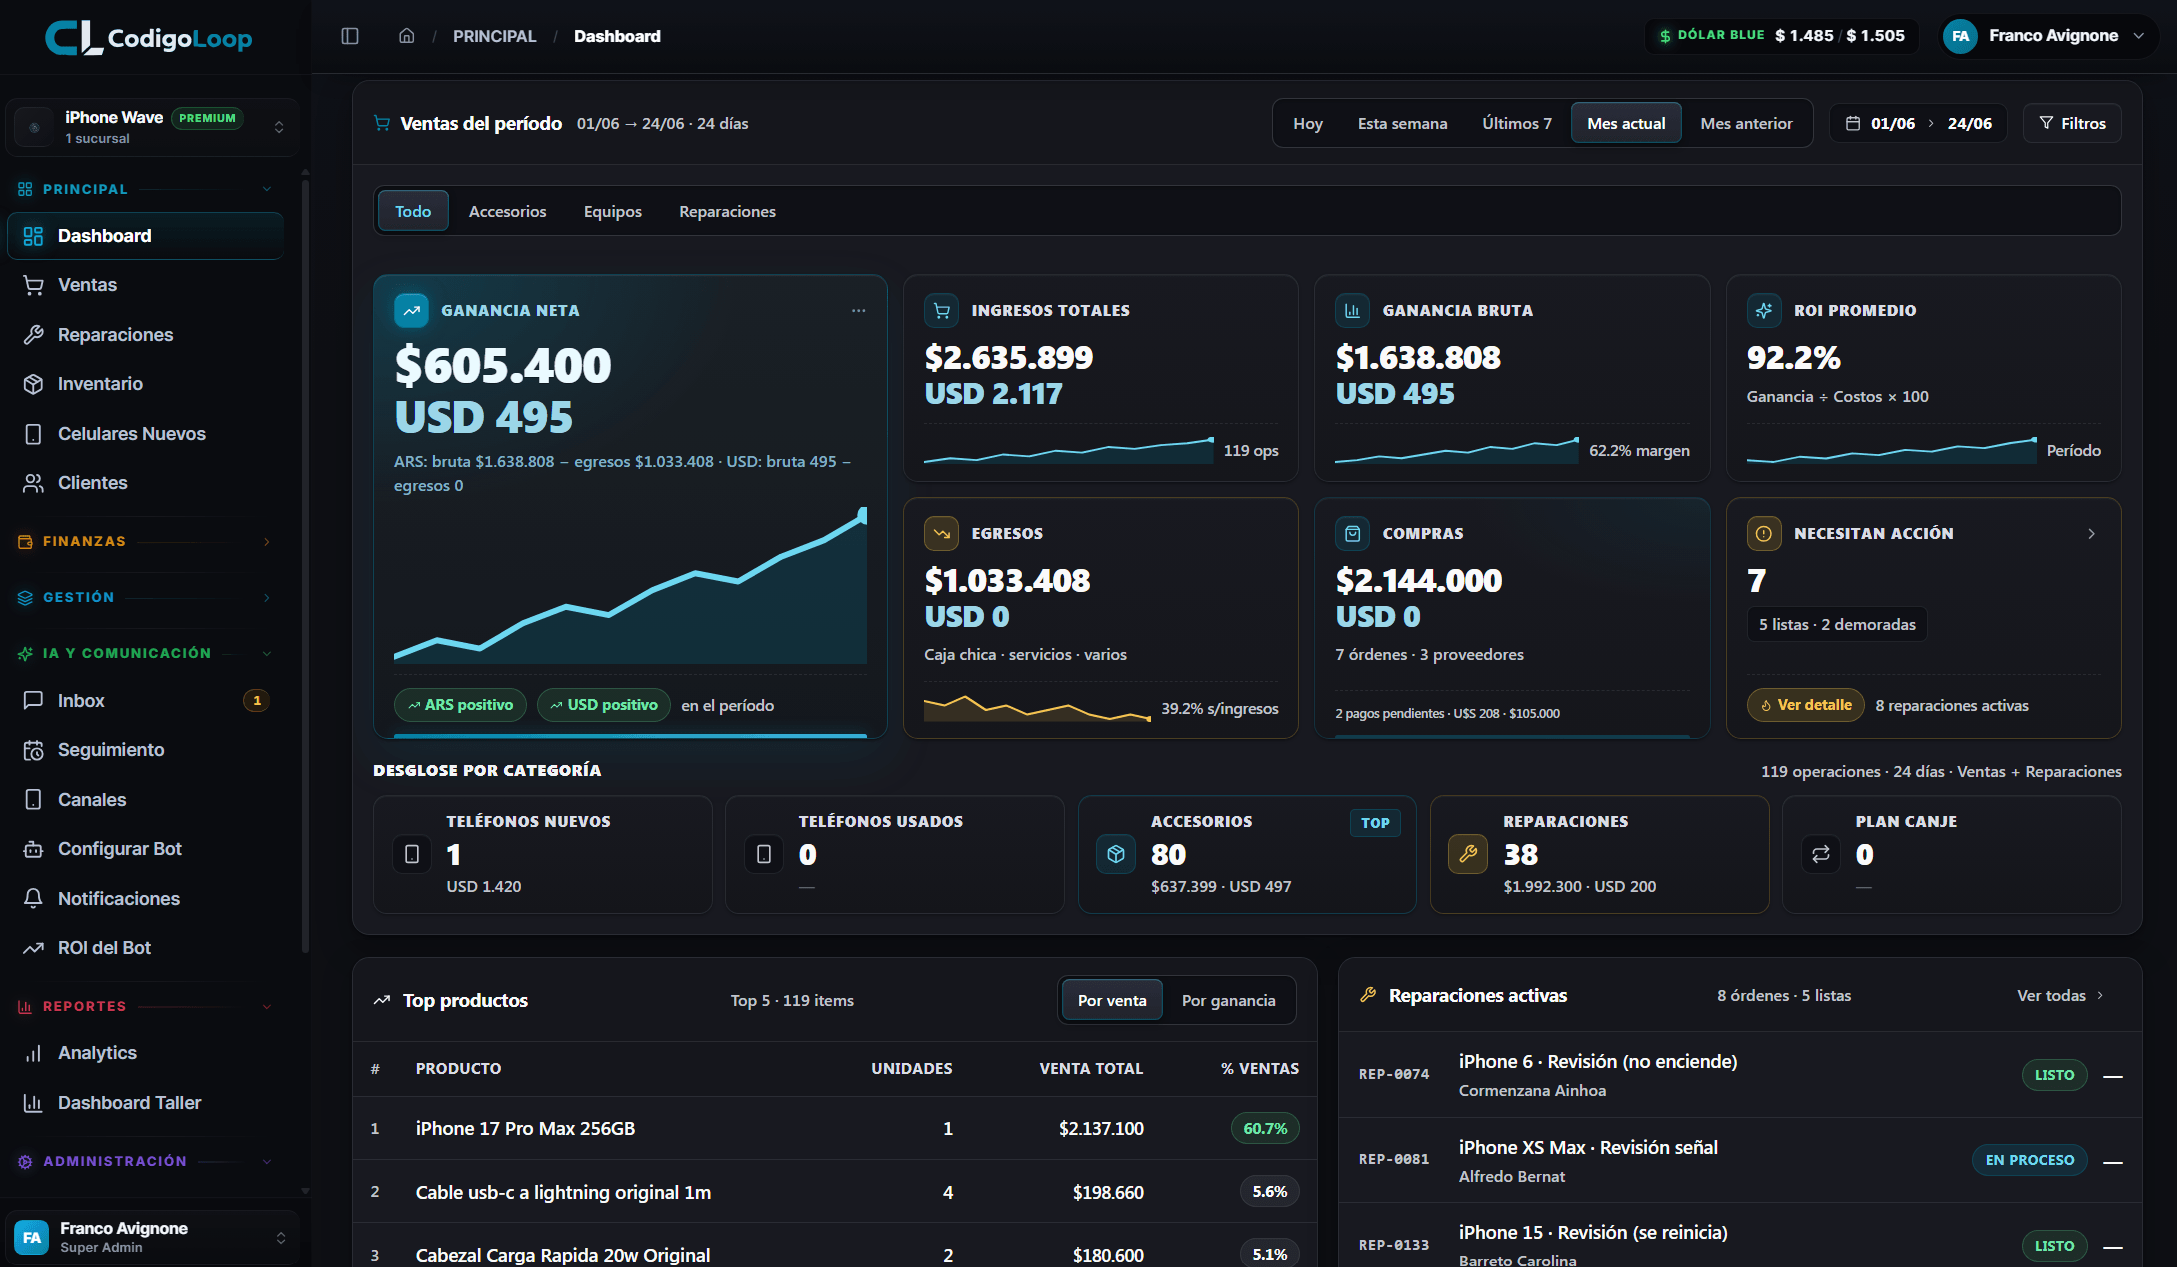Click the sidebar vertical scrollbar
This screenshot has height=1267, width=2177.
pyautogui.click(x=305, y=565)
